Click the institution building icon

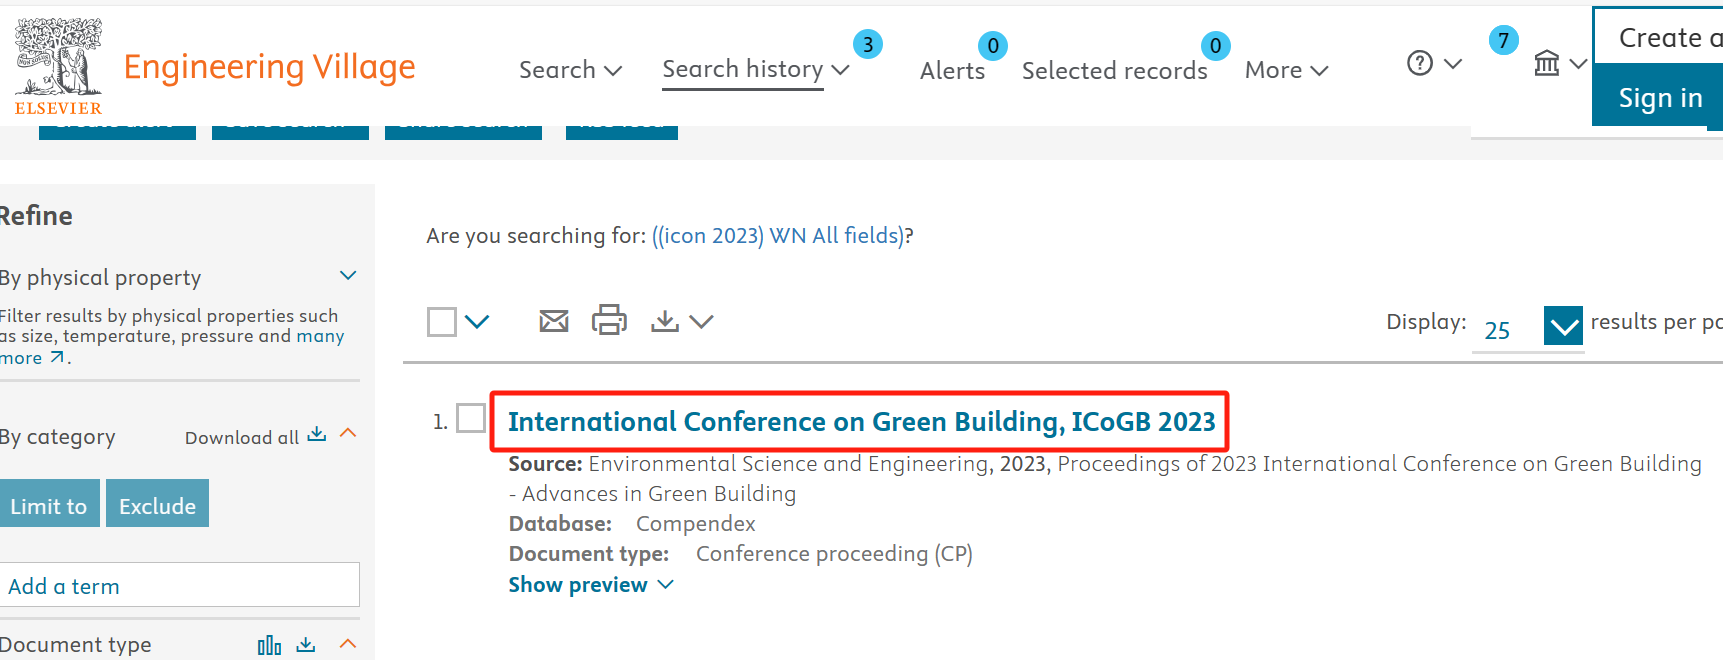click(1547, 64)
